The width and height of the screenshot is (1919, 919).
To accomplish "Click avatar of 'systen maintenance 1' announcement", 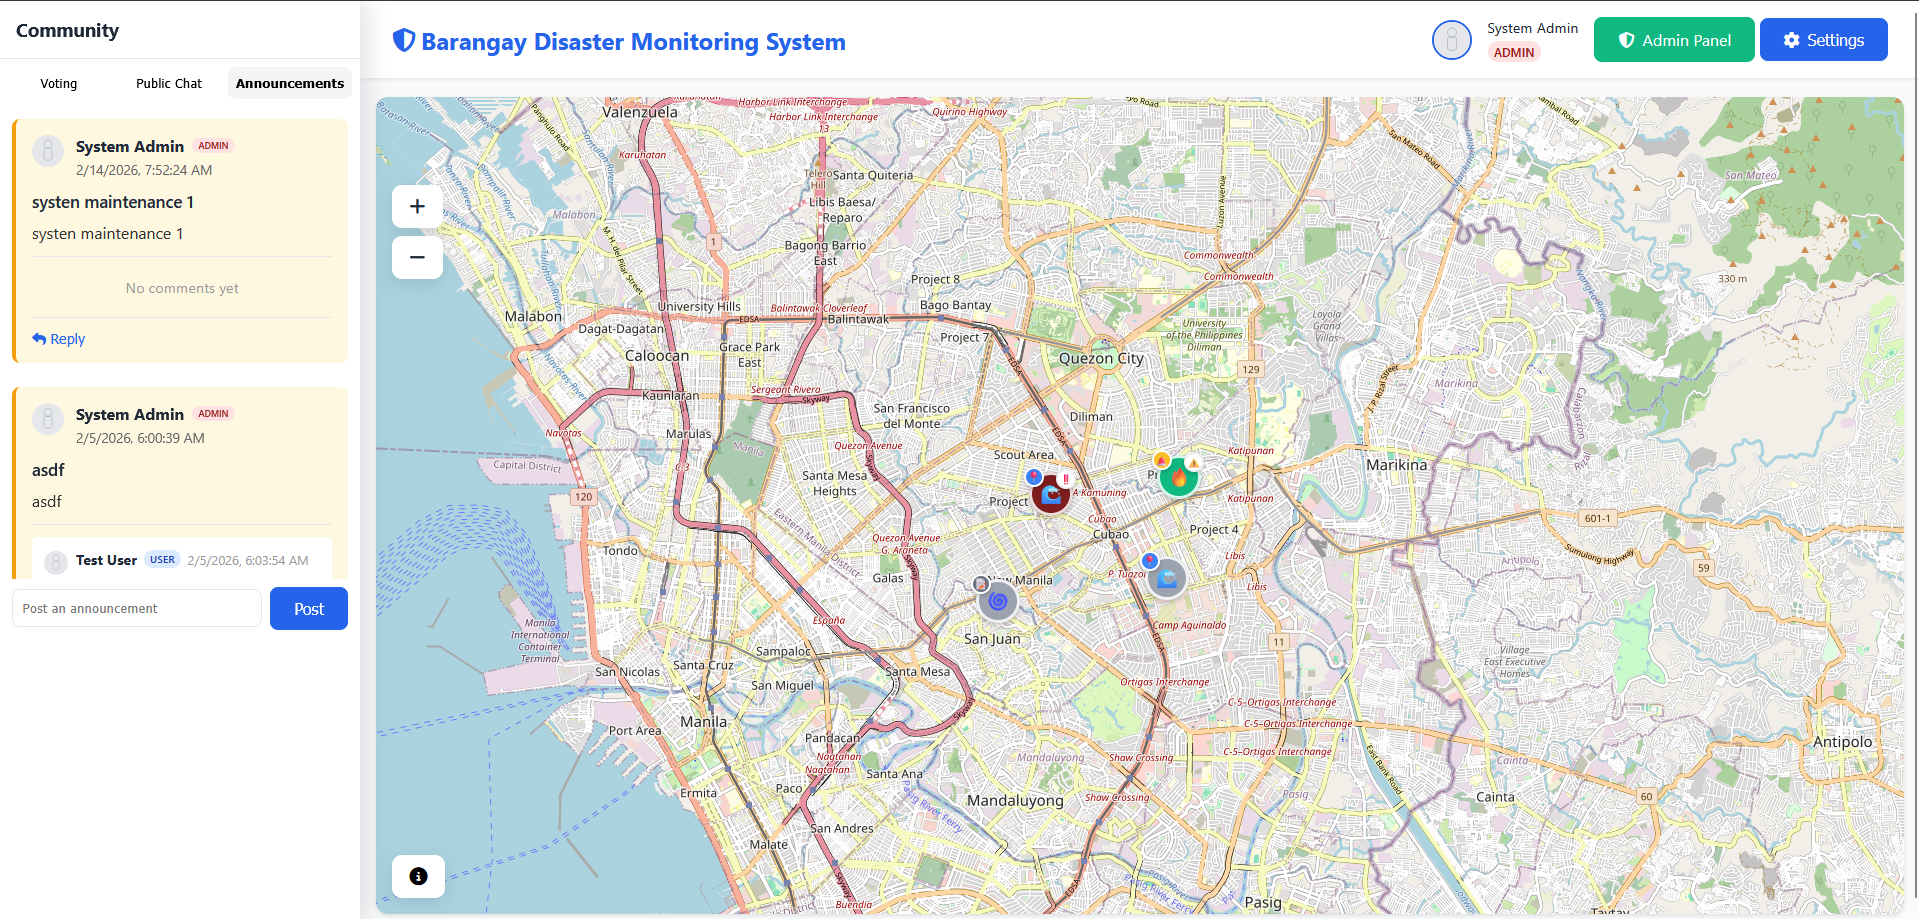I will tap(48, 151).
